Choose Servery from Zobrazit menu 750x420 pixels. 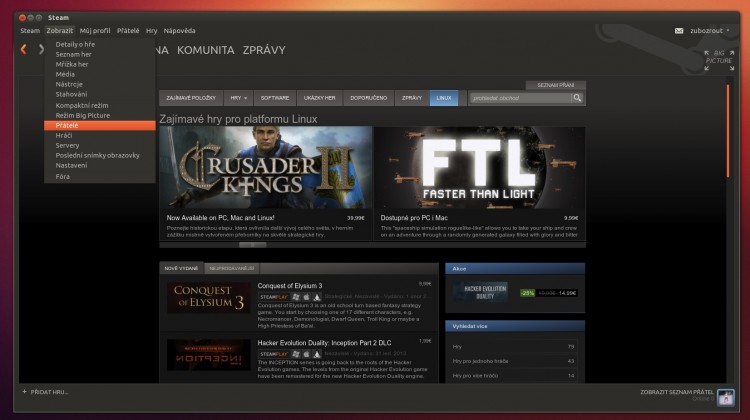[x=99, y=145]
